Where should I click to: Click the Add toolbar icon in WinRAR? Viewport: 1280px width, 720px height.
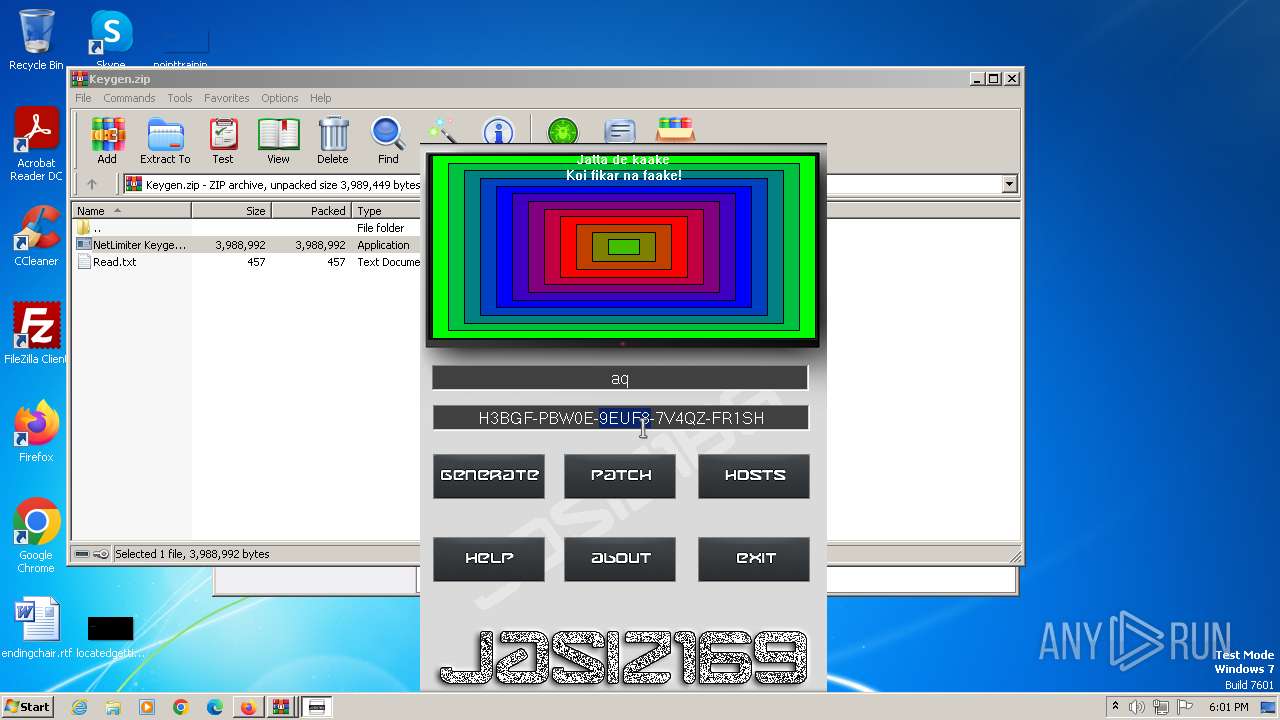tap(107, 141)
